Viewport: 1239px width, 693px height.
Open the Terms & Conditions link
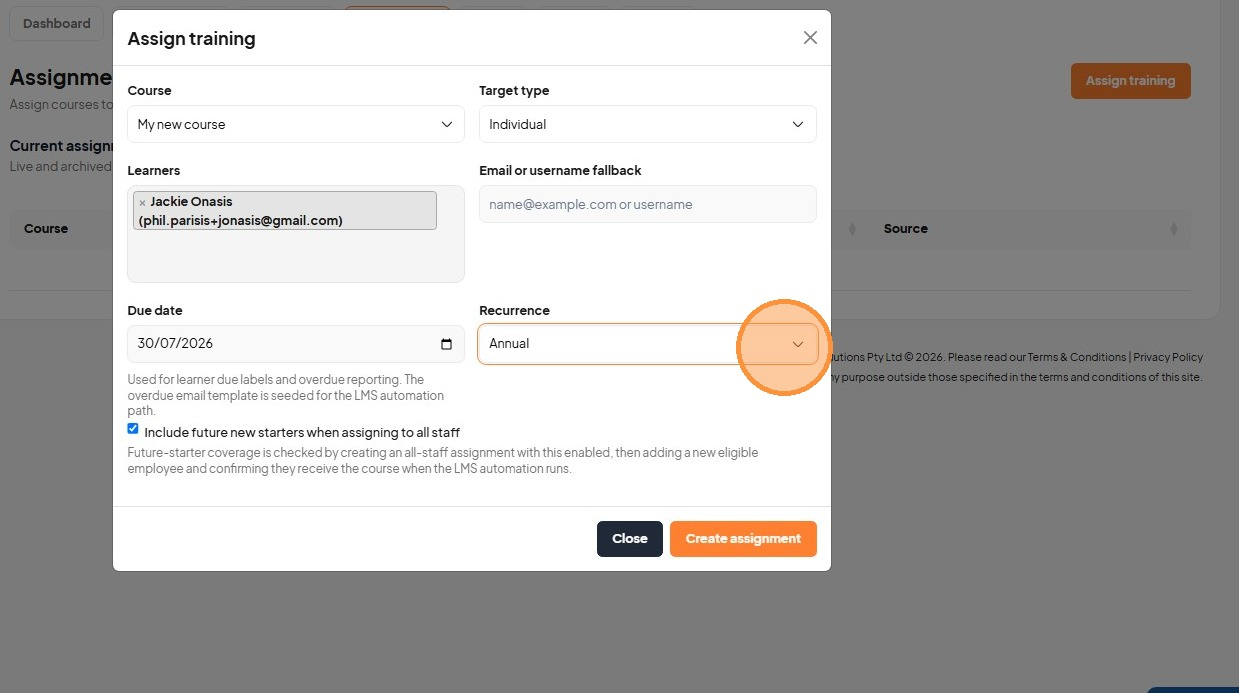(x=1077, y=357)
